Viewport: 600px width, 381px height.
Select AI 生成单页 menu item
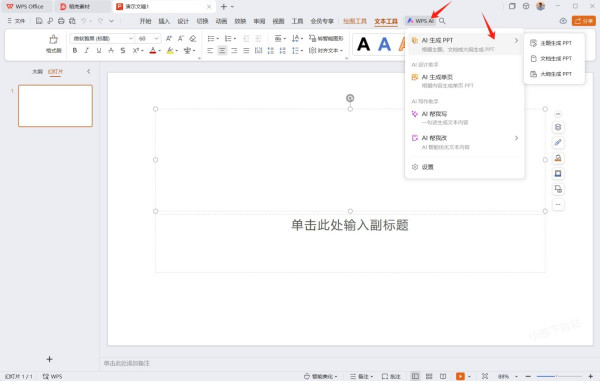click(x=464, y=81)
